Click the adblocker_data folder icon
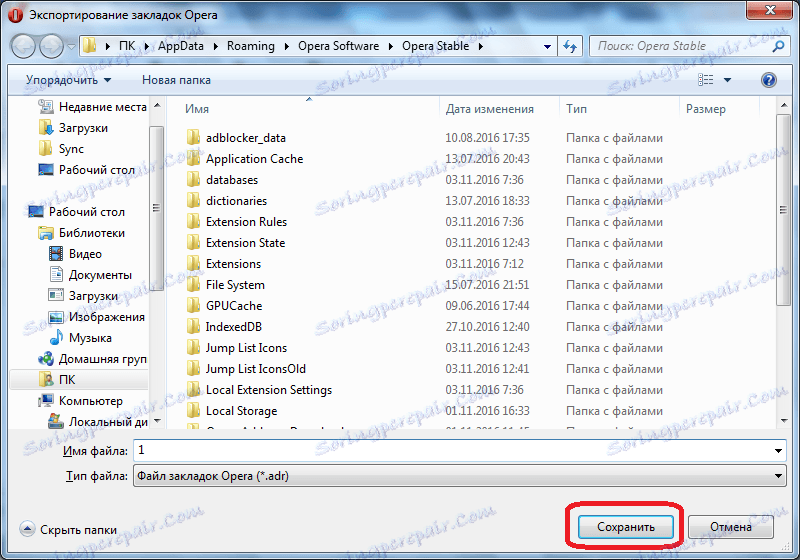This screenshot has width=800, height=560. click(x=193, y=138)
